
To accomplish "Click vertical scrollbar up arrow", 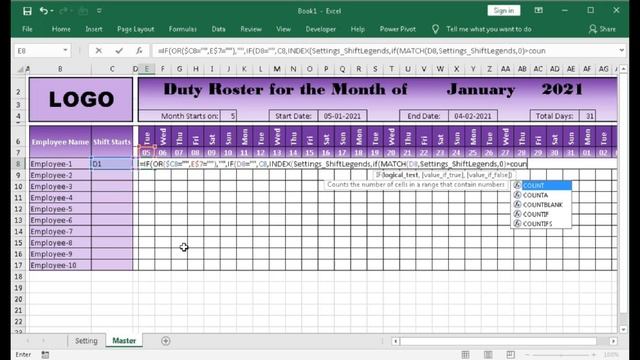I will click(x=623, y=69).
